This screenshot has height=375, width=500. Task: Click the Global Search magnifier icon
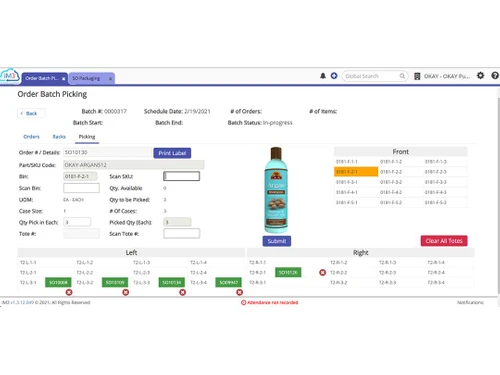pos(402,76)
